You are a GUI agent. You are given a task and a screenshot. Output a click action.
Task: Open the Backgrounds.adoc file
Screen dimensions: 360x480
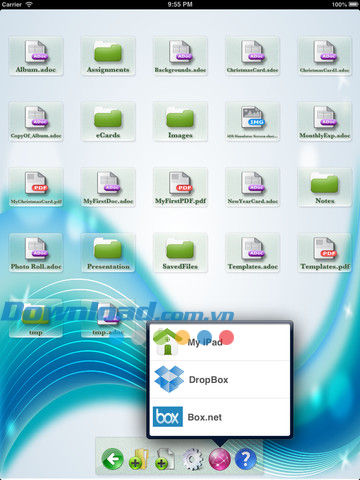180,56
